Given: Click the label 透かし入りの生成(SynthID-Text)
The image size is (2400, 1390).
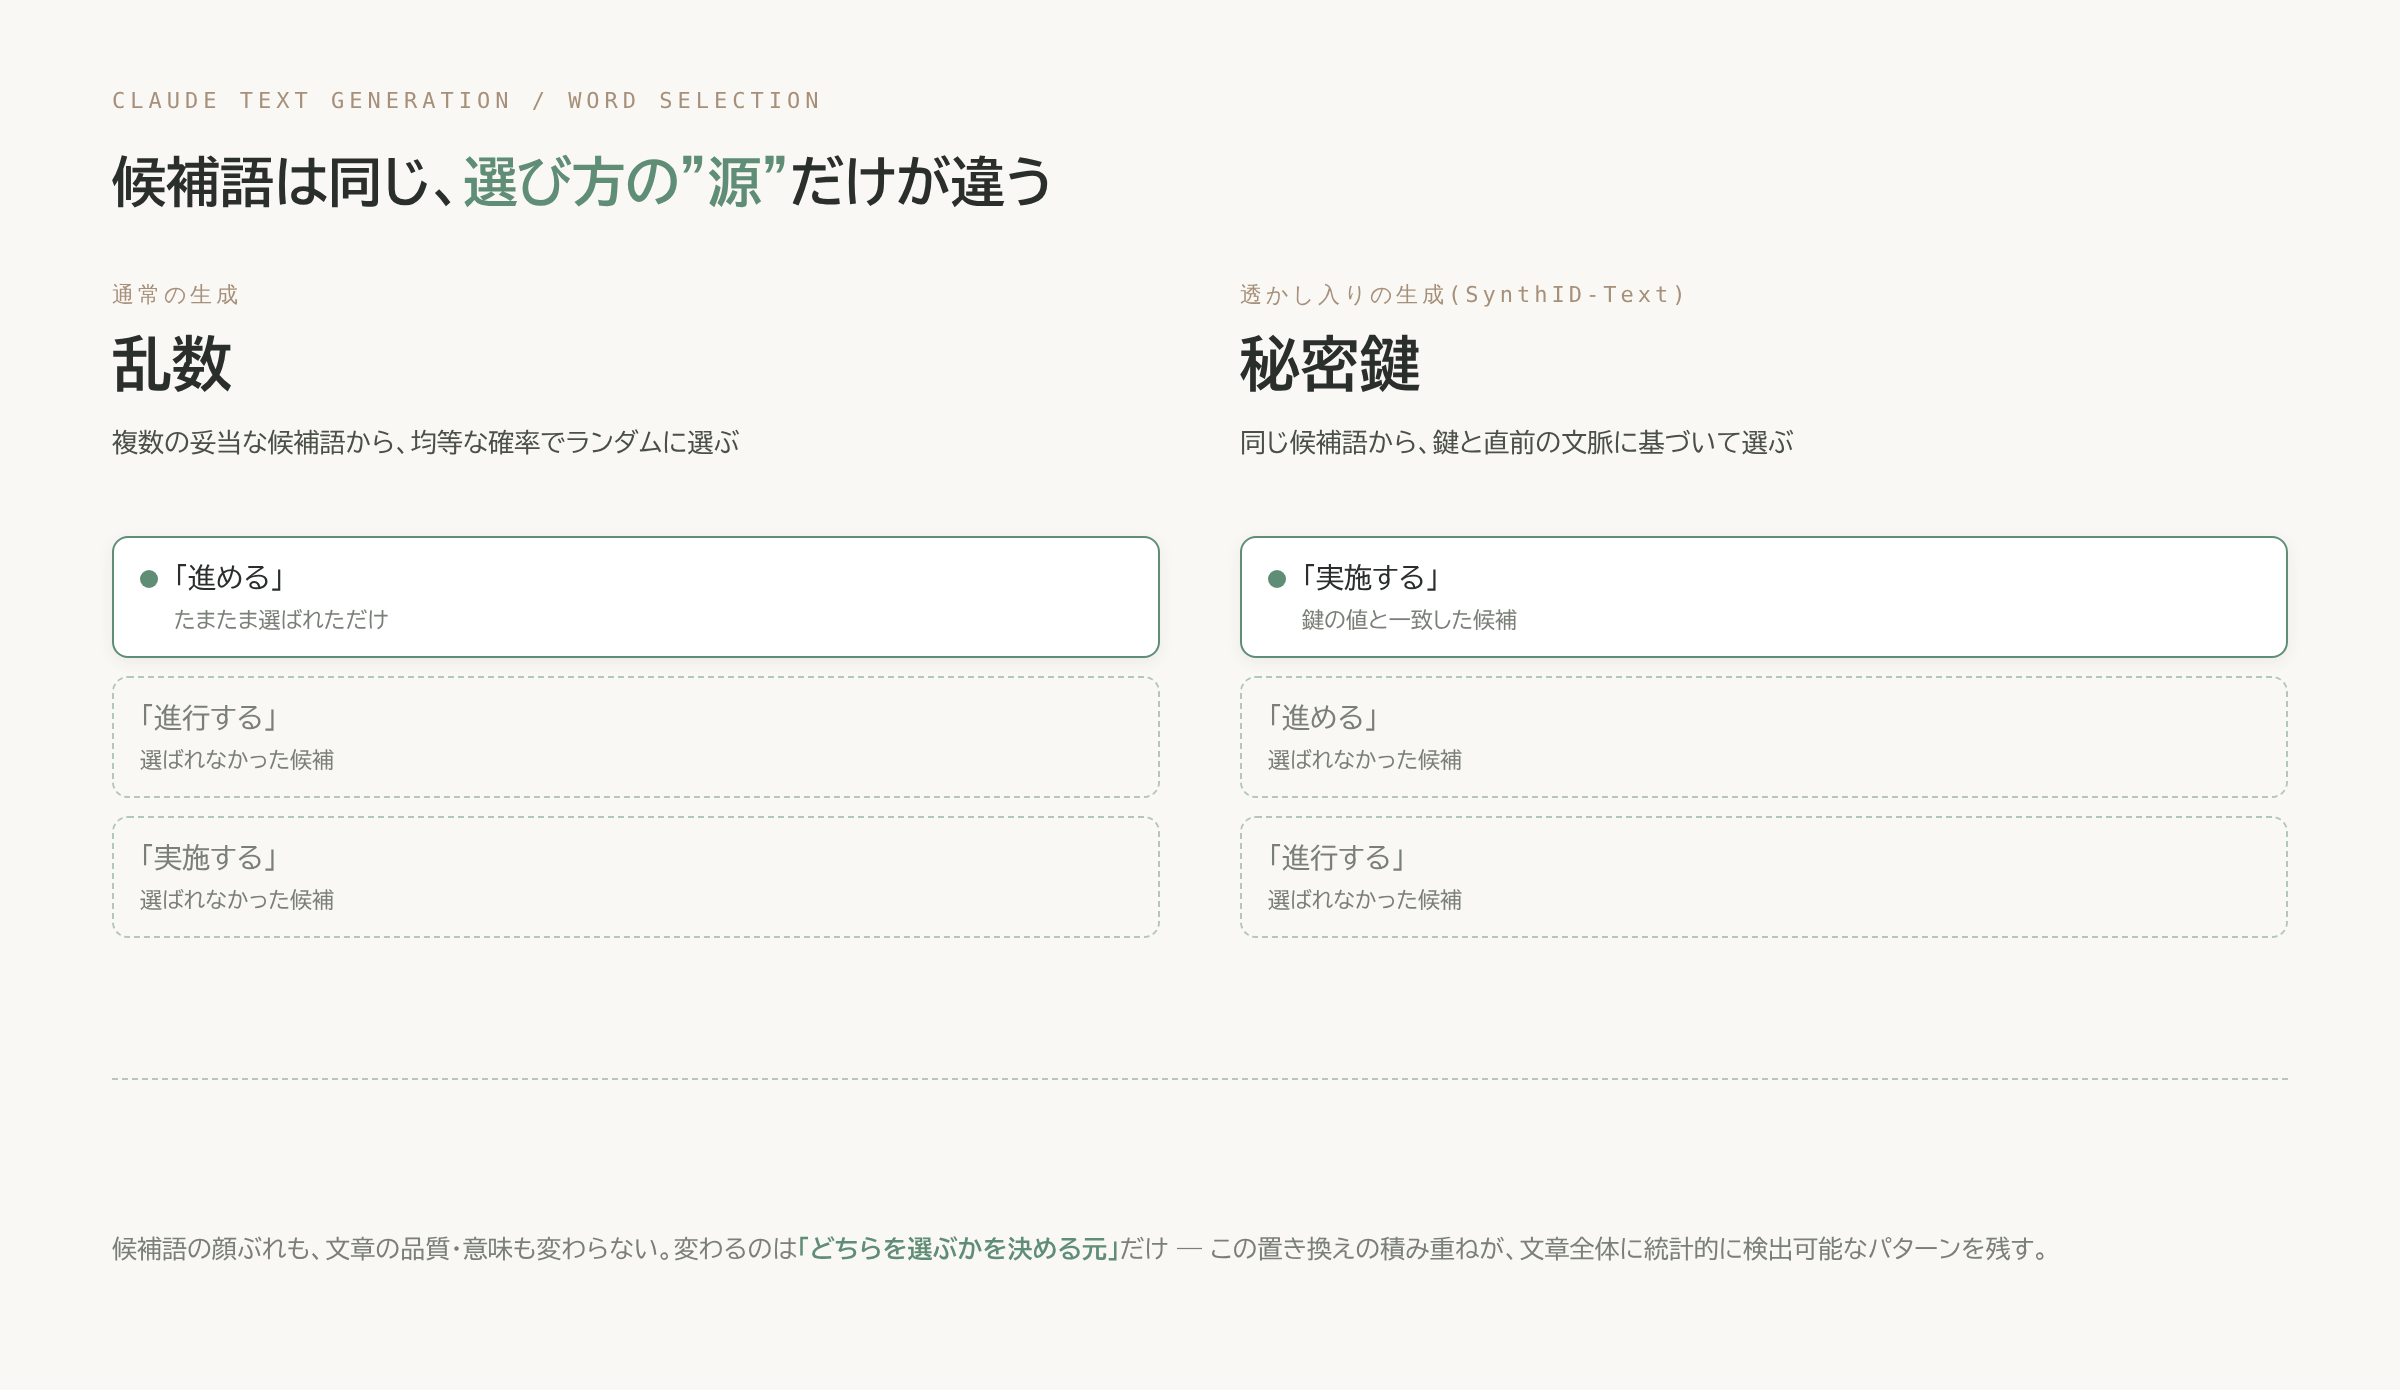Looking at the screenshot, I should (x=1463, y=295).
